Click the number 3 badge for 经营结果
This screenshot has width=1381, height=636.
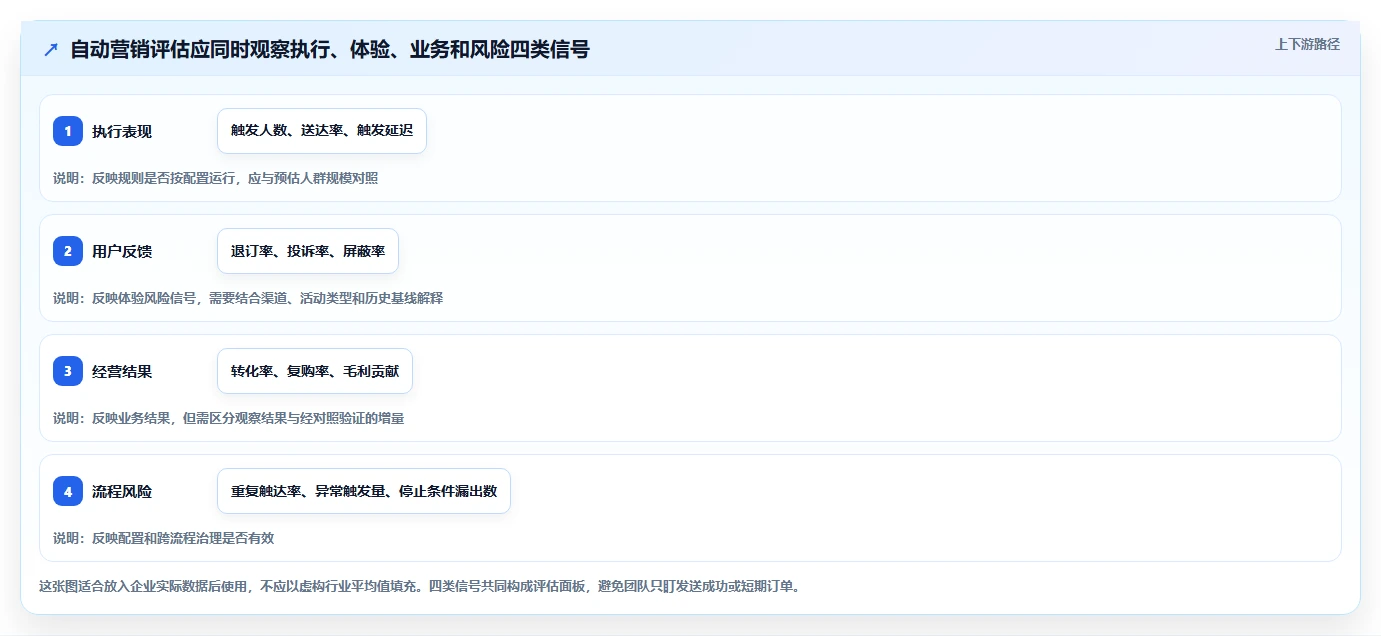[x=68, y=371]
